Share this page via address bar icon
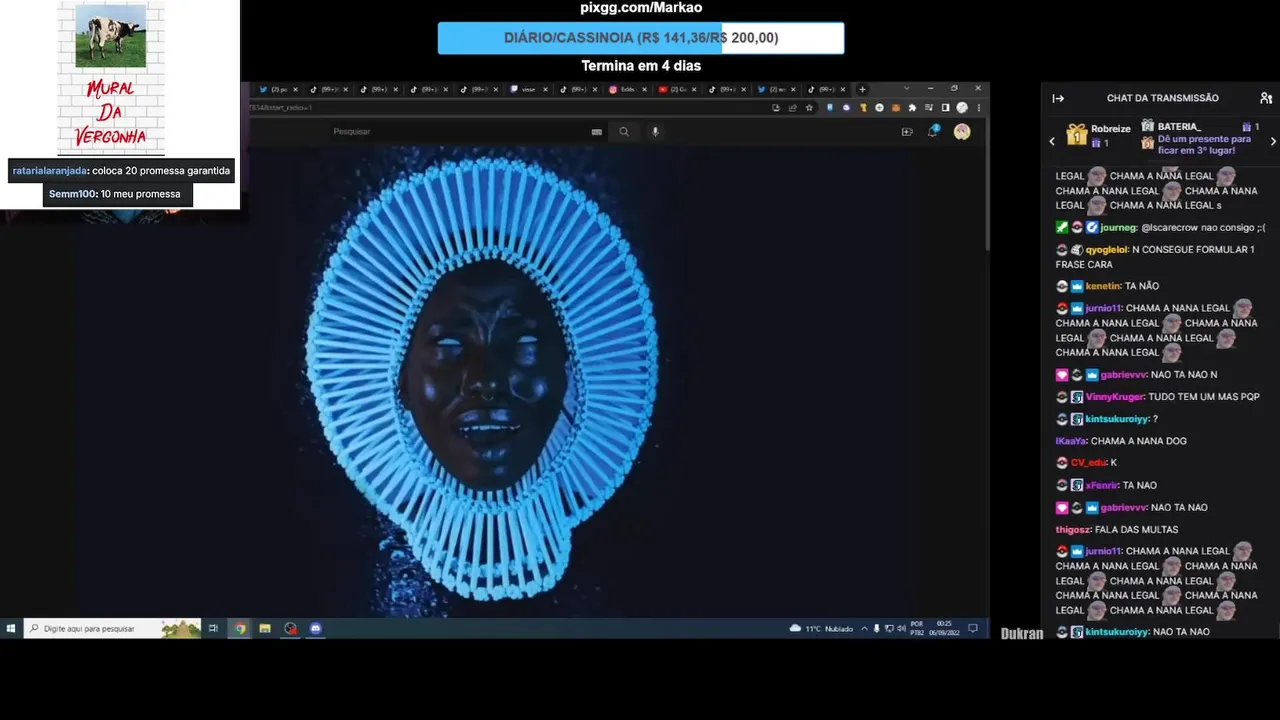Screen dimensions: 1280x720 pos(792,108)
